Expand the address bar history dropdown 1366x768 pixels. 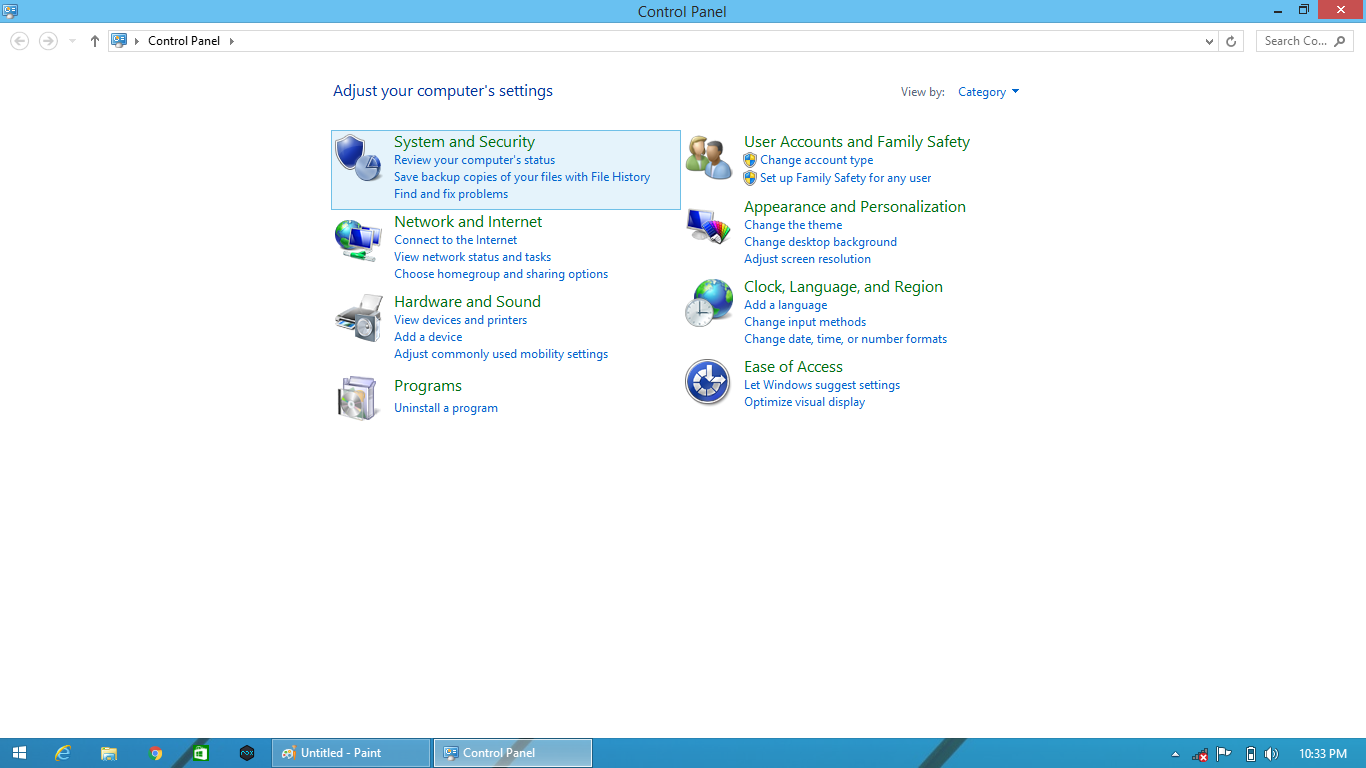click(1210, 41)
